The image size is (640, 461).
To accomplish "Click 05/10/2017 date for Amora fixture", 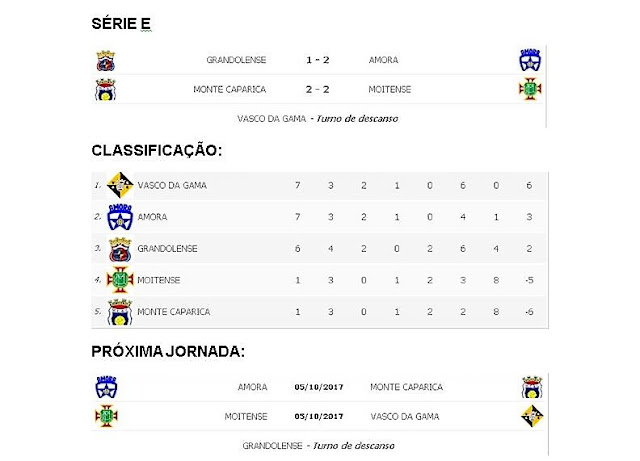I will 319,387.
